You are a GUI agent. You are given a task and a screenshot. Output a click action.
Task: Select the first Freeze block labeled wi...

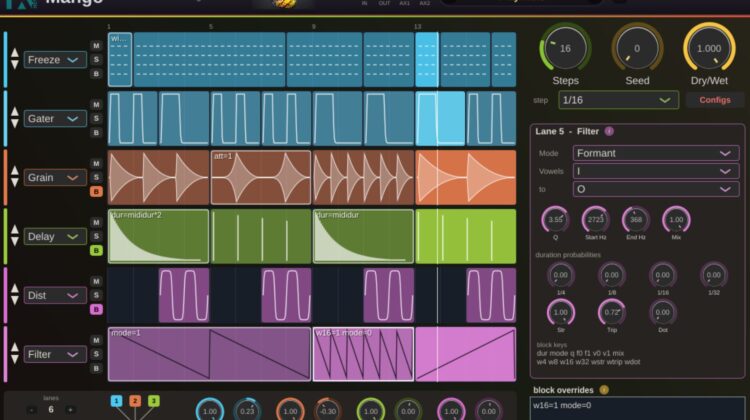coord(120,59)
